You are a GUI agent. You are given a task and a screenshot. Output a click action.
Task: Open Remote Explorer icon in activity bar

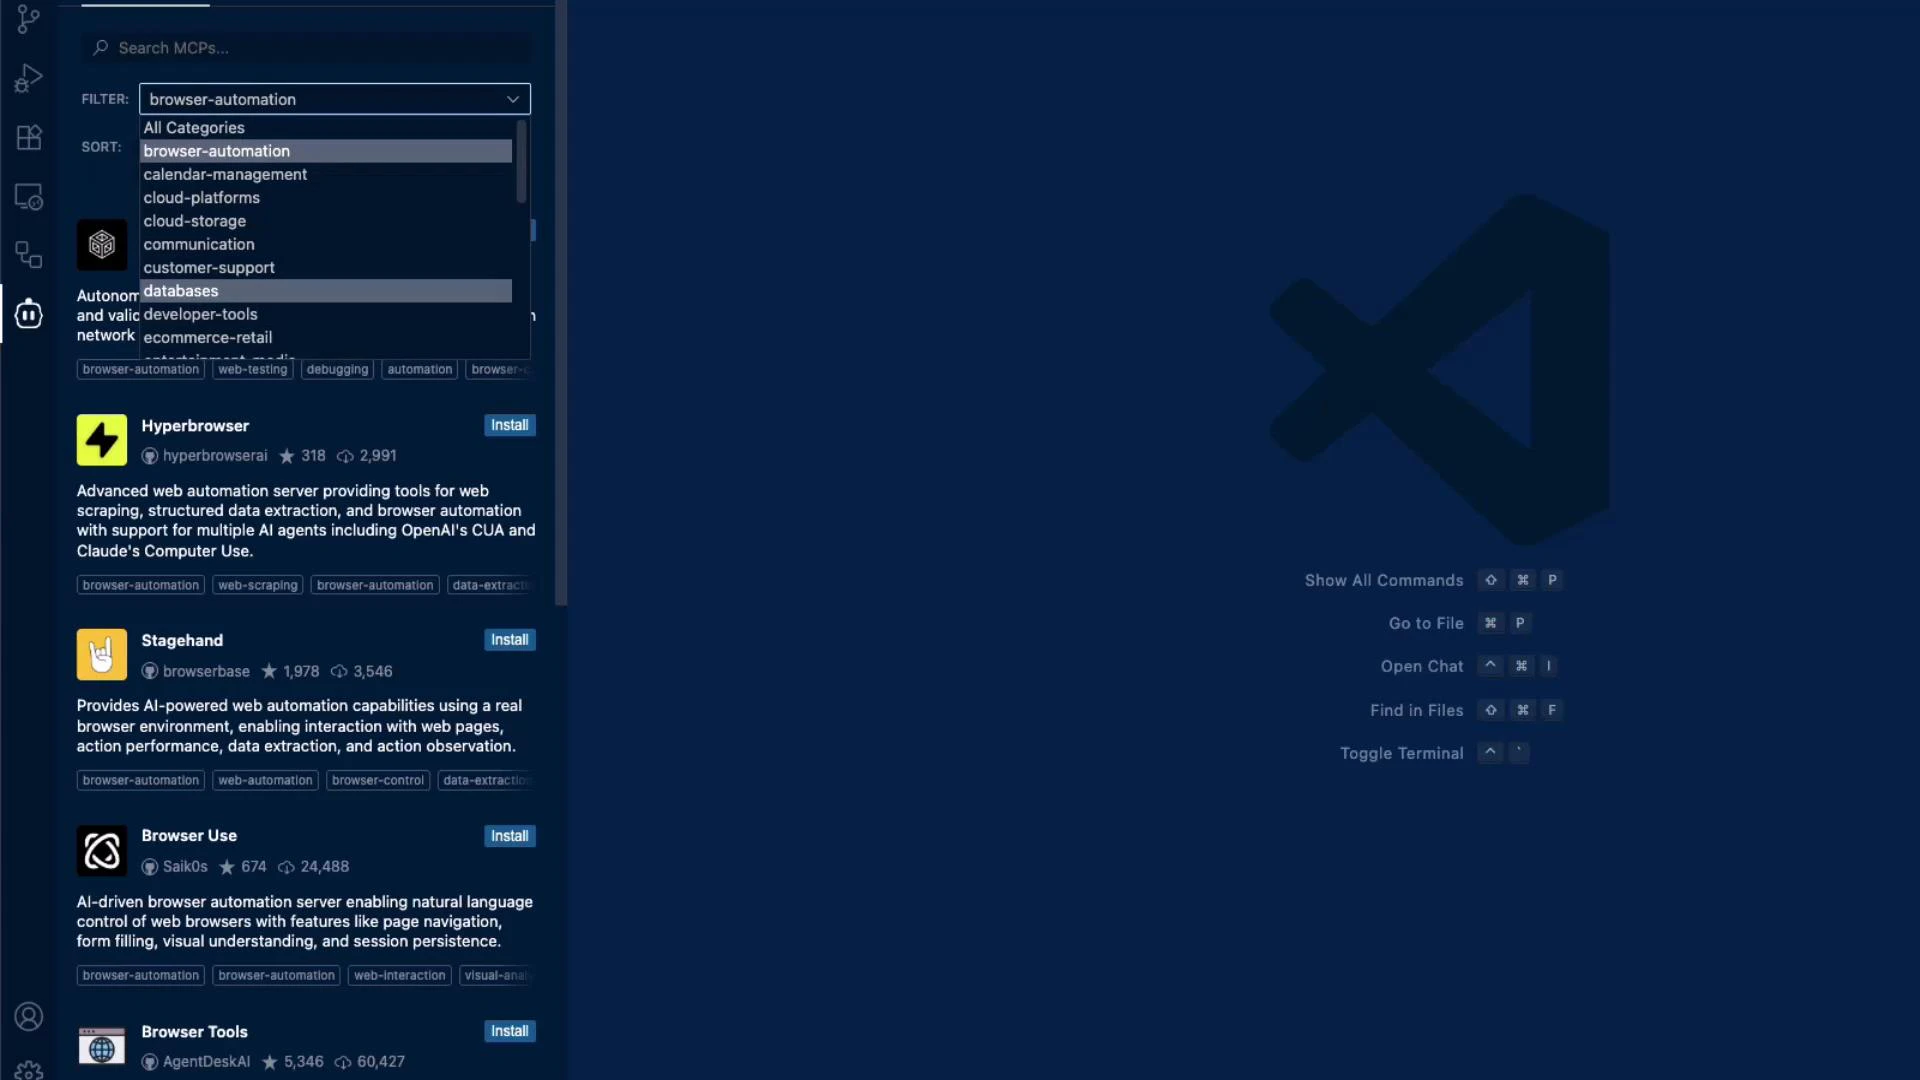(x=29, y=197)
